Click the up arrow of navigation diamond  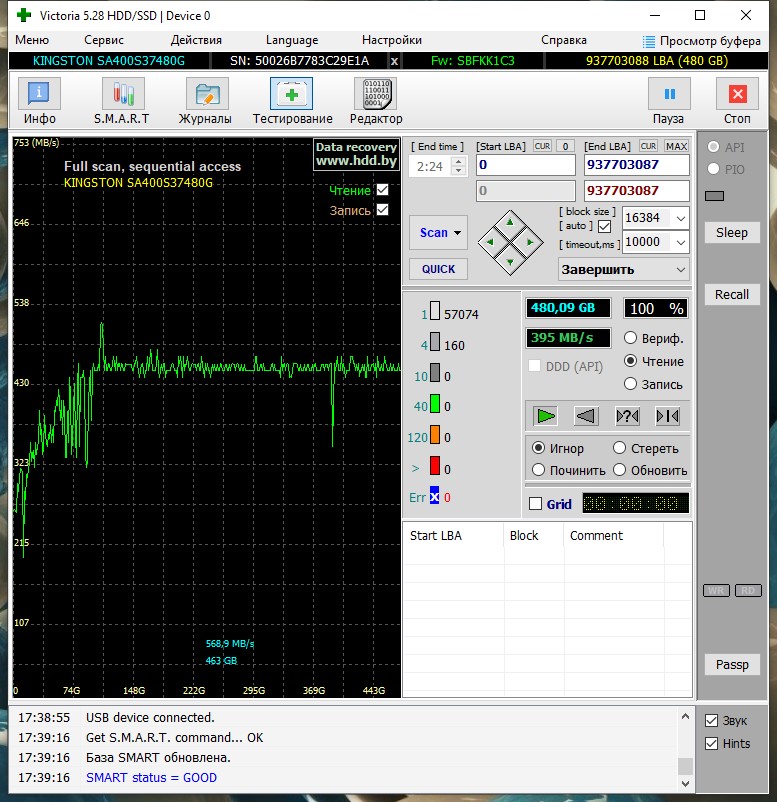tap(510, 222)
